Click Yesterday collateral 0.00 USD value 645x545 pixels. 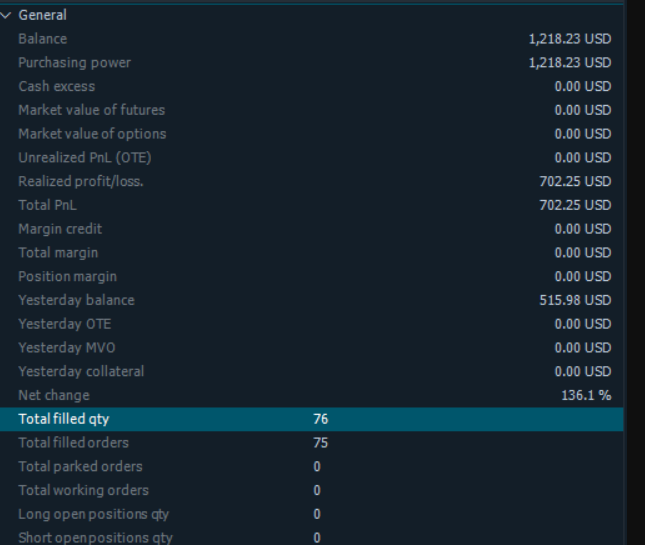point(583,371)
